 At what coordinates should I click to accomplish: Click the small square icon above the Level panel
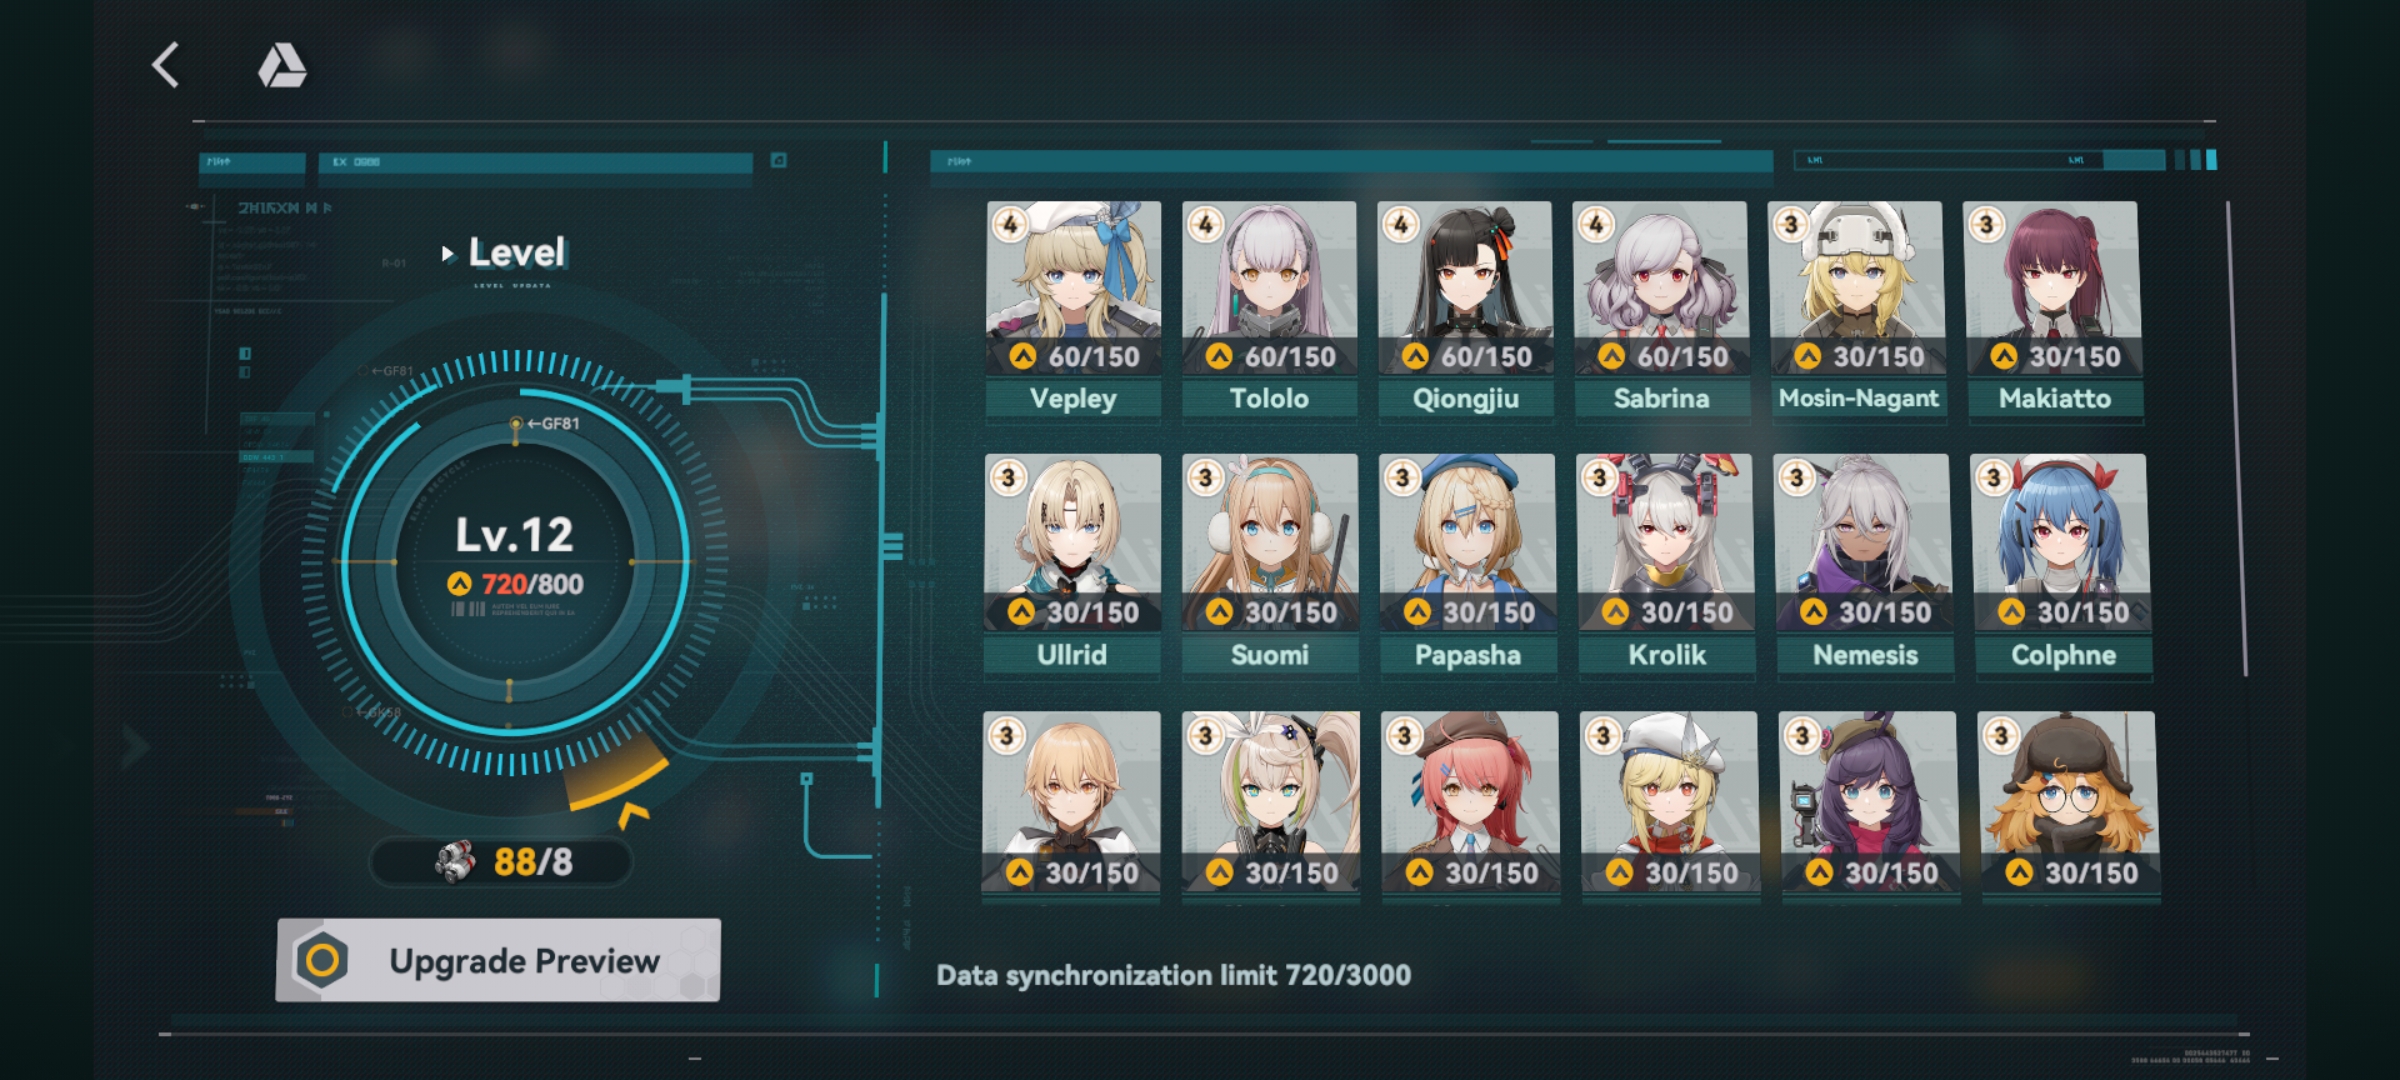point(778,160)
